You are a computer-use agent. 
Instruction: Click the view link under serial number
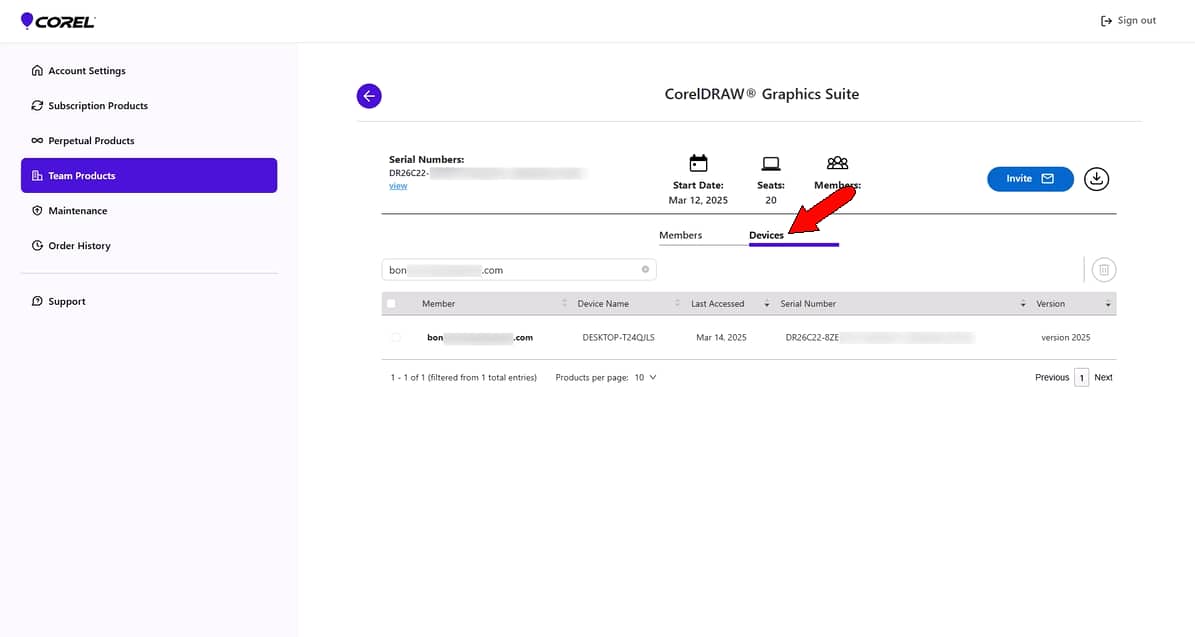[x=398, y=186]
